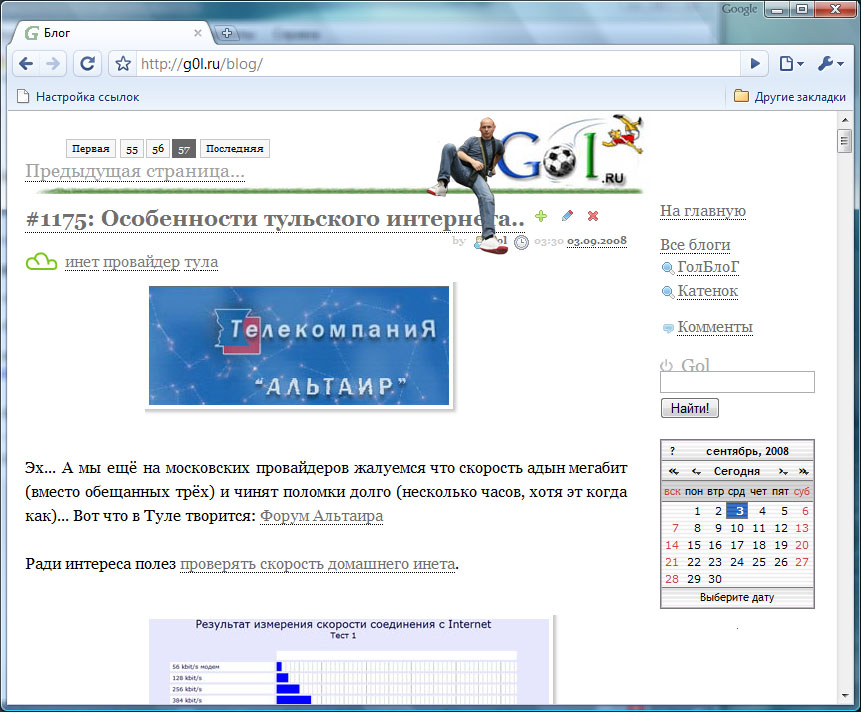Screen dimensions: 861x712
Task: Click Сегодня in the calendar
Action: point(737,471)
